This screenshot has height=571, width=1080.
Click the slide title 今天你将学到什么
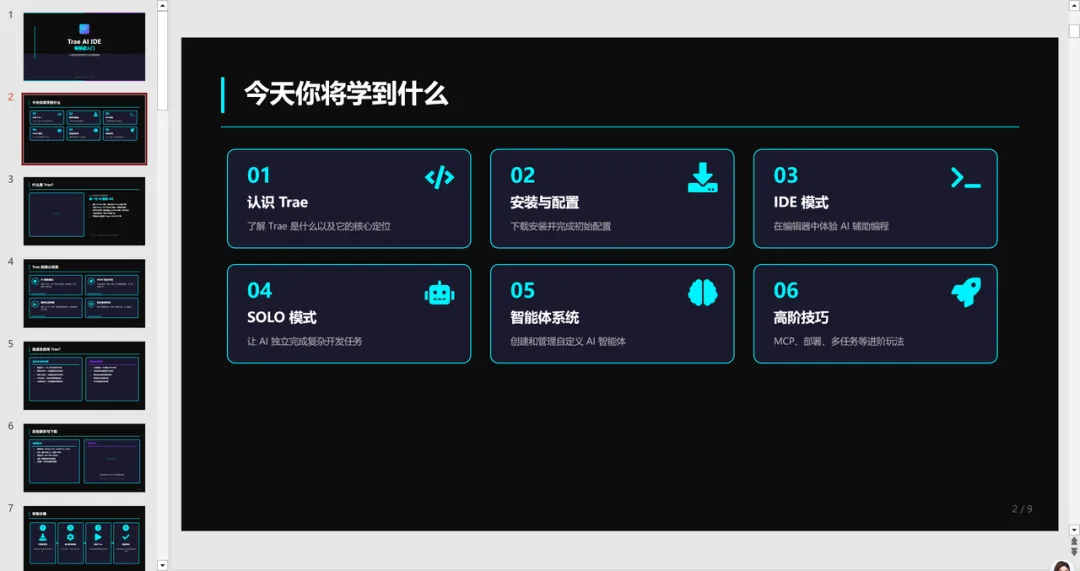coord(346,93)
